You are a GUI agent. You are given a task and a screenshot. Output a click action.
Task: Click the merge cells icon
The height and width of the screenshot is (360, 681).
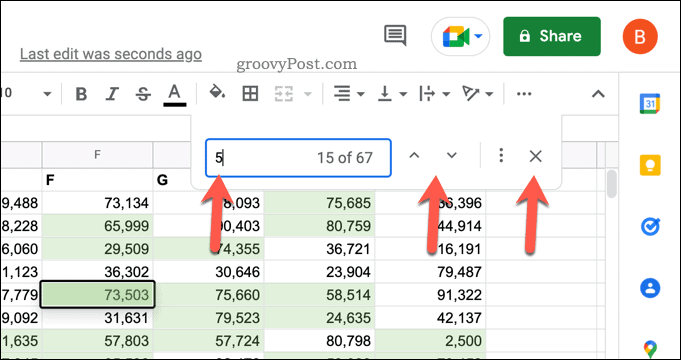[x=284, y=94]
